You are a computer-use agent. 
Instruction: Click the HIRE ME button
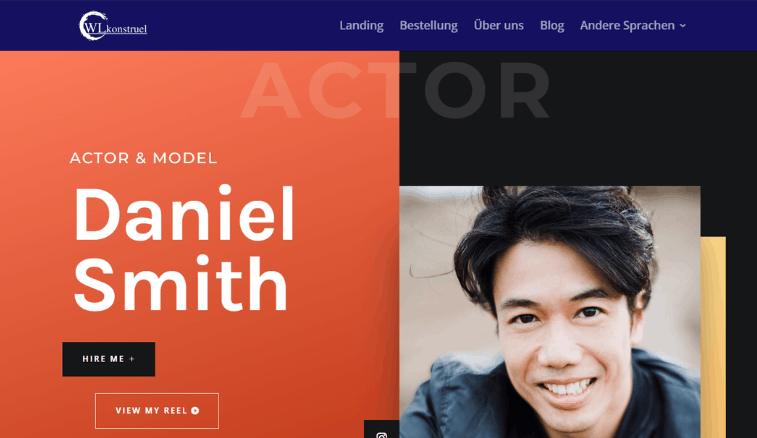pos(109,359)
